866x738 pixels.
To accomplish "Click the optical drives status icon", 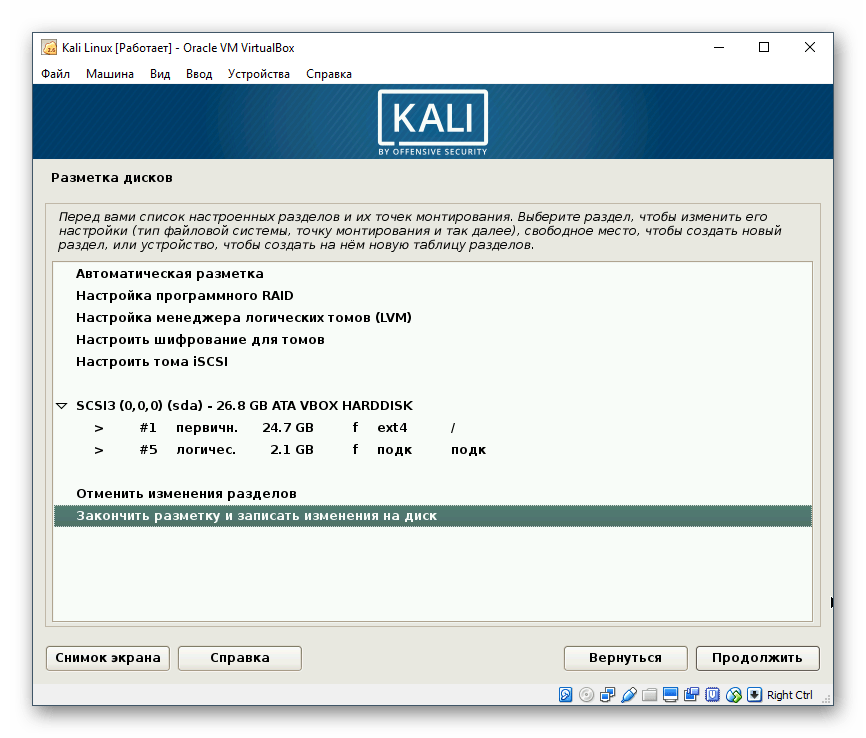I will click(x=586, y=694).
